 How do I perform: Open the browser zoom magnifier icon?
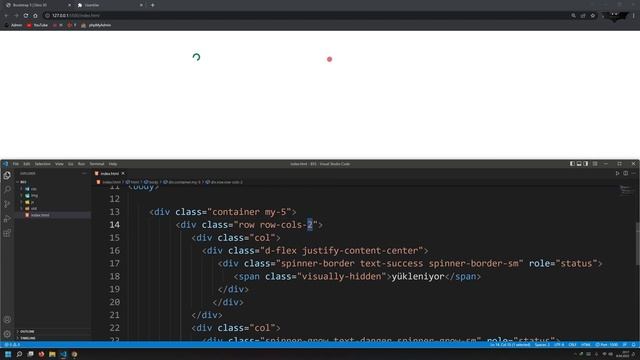573,16
